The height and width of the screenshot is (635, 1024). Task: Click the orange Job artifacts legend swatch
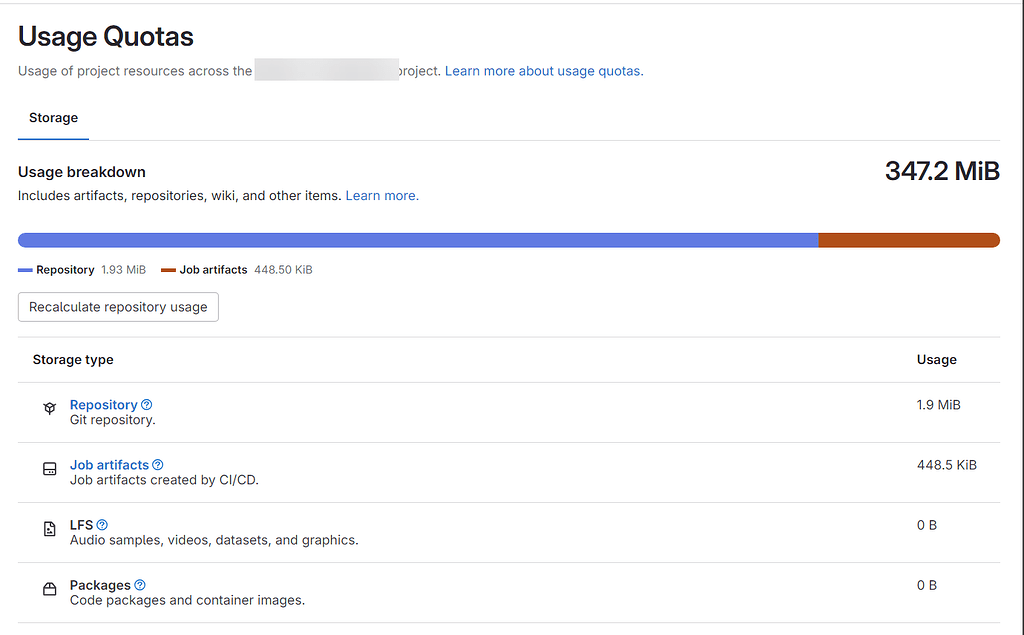[x=168, y=270]
